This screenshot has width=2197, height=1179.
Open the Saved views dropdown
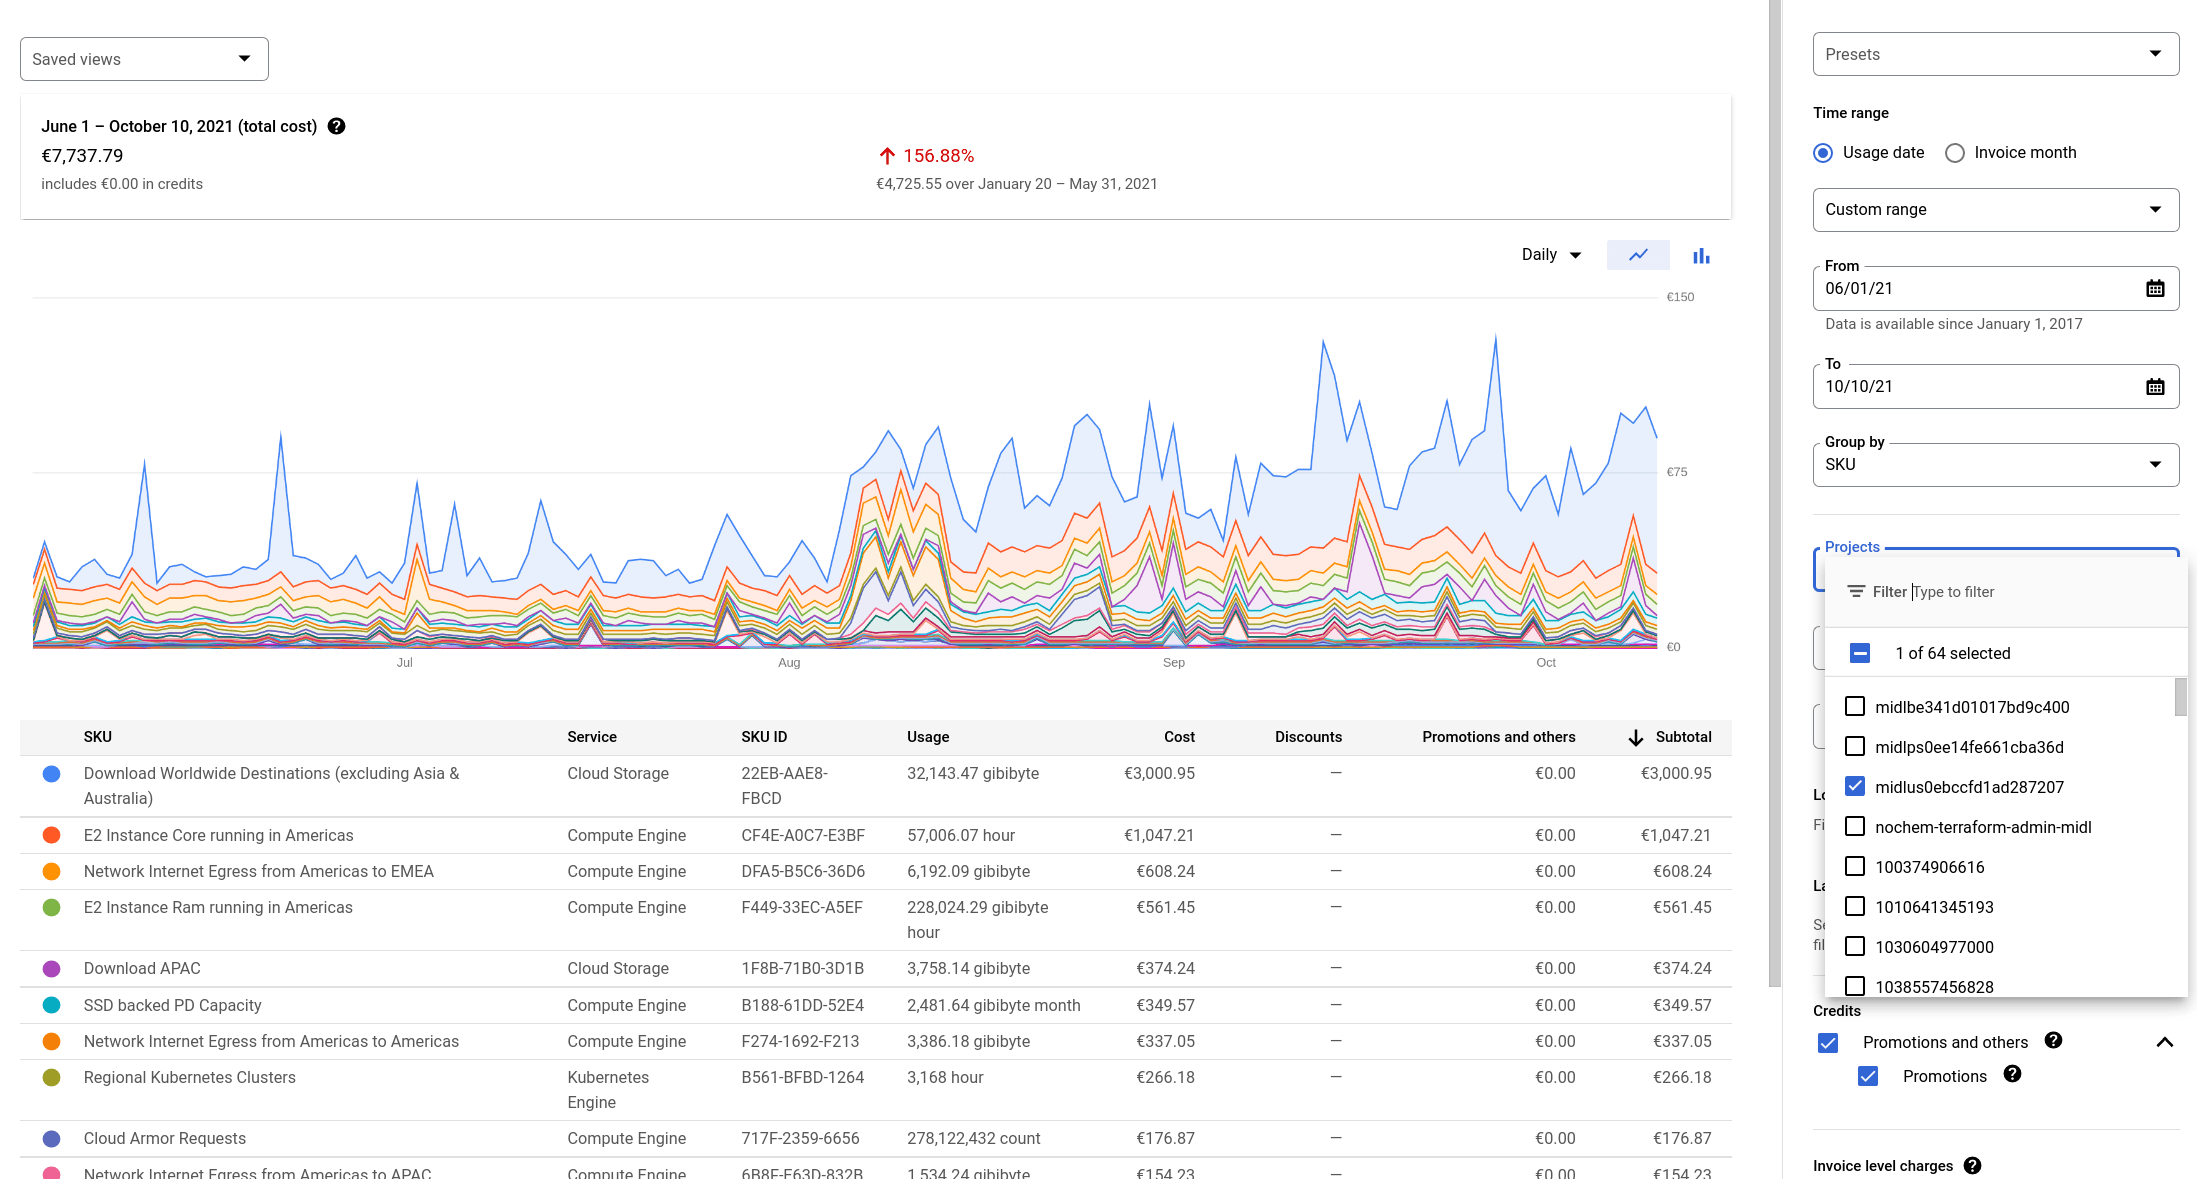(x=144, y=59)
